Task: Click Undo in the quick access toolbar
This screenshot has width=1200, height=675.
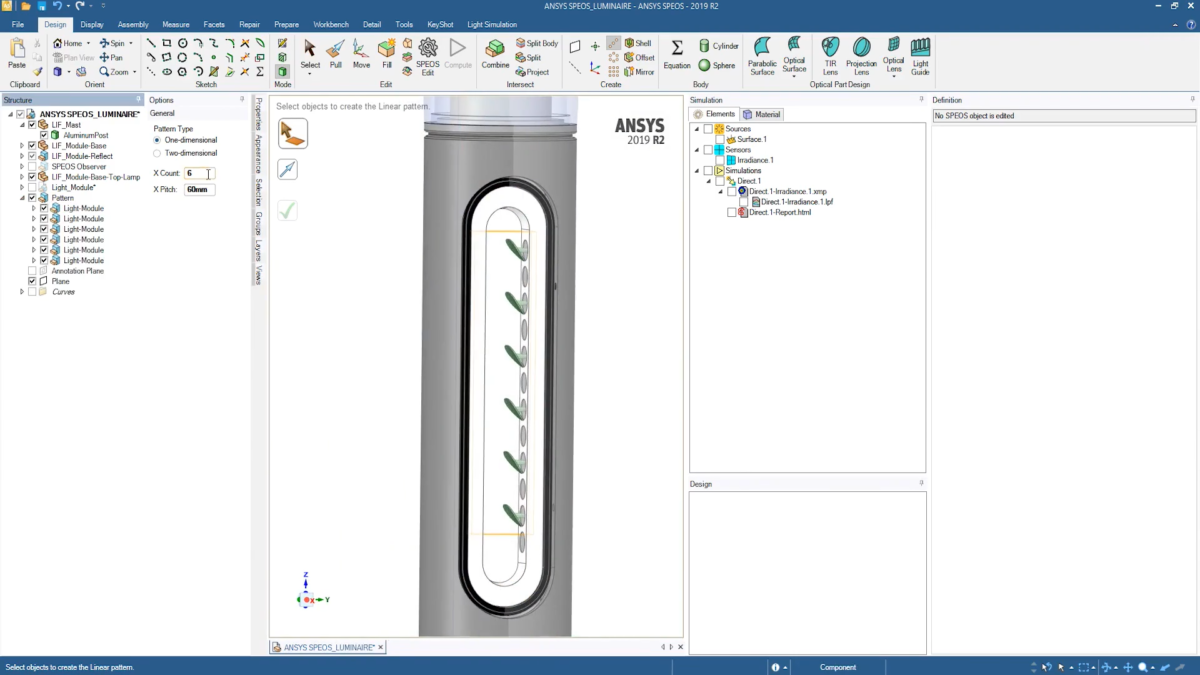Action: (57, 6)
